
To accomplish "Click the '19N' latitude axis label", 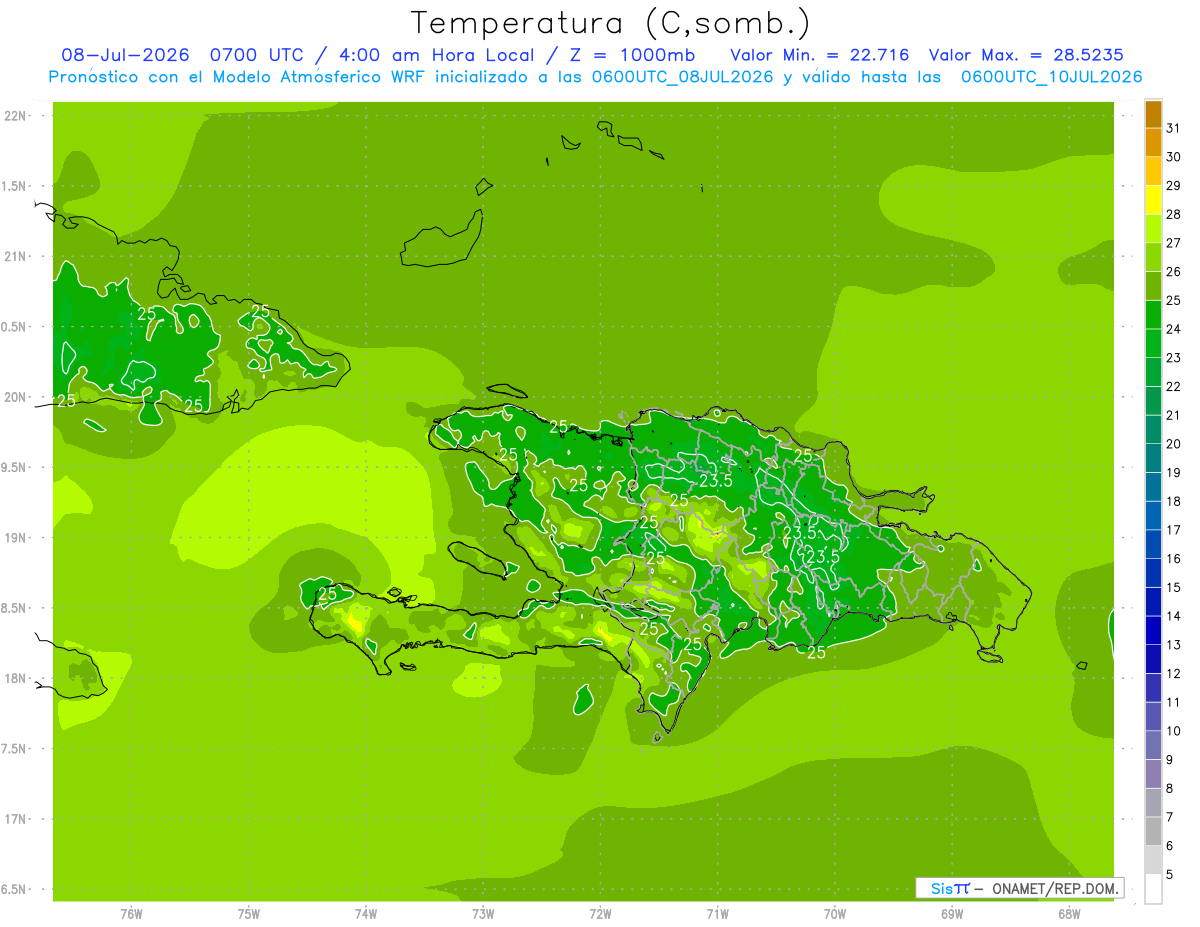I will [16, 538].
